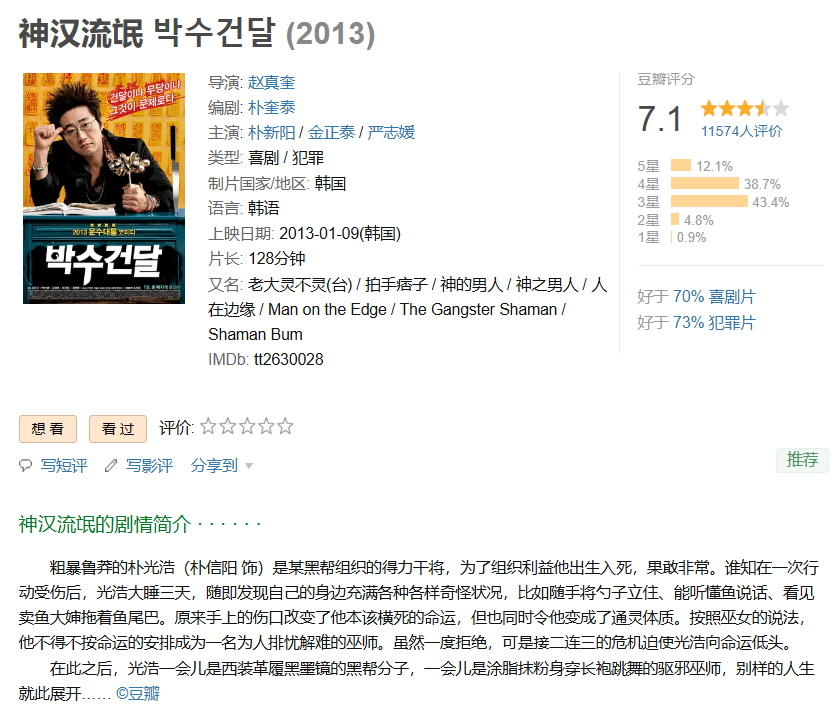Screen dimensions: 838x716
Task: Expand the 分享到 dropdown arrow
Action: (x=249, y=466)
